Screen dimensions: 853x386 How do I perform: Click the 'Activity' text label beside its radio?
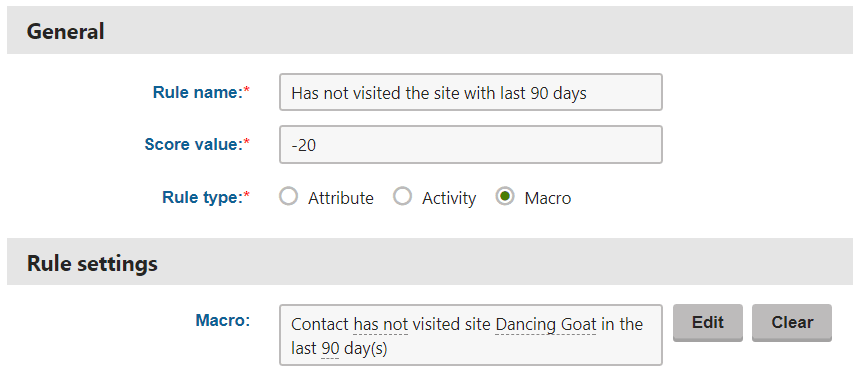[x=449, y=198]
